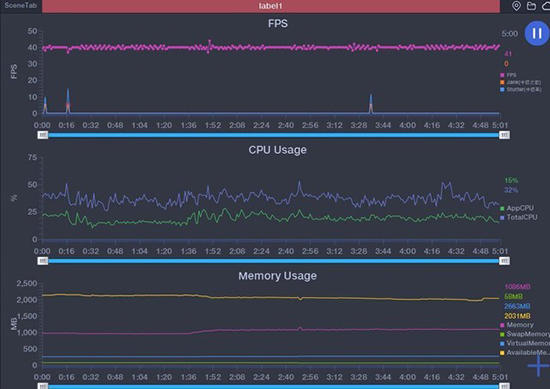Click the blue plus icon at bottom right
The width and height of the screenshot is (550, 389).
(x=538, y=365)
